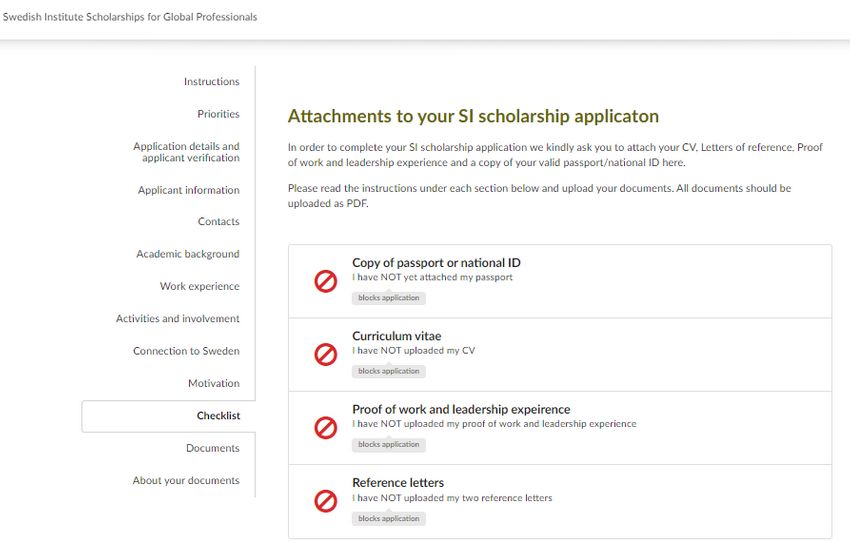Select the Checklist tab in sidebar
Screen dimensions: 850x542
pyautogui.click(x=218, y=416)
